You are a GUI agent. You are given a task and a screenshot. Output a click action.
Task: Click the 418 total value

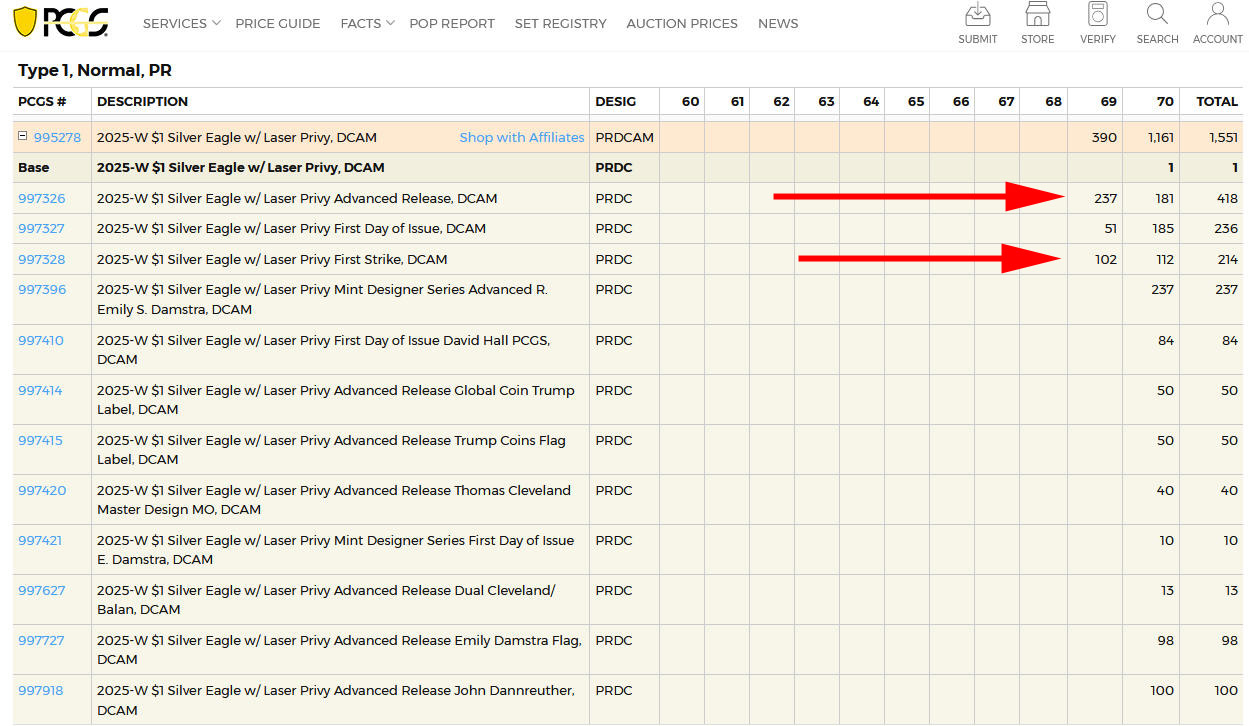[x=1226, y=198]
